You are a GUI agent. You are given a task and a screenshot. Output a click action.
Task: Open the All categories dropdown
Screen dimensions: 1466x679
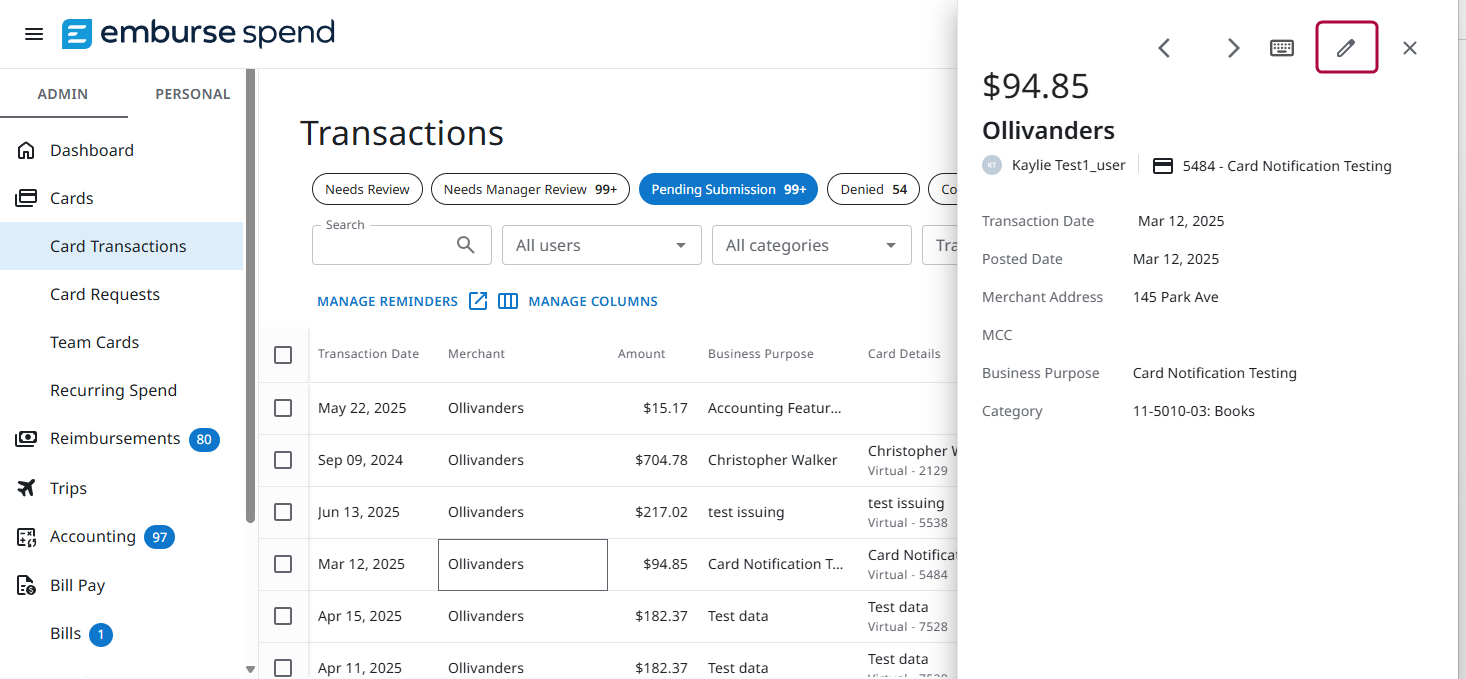(811, 245)
